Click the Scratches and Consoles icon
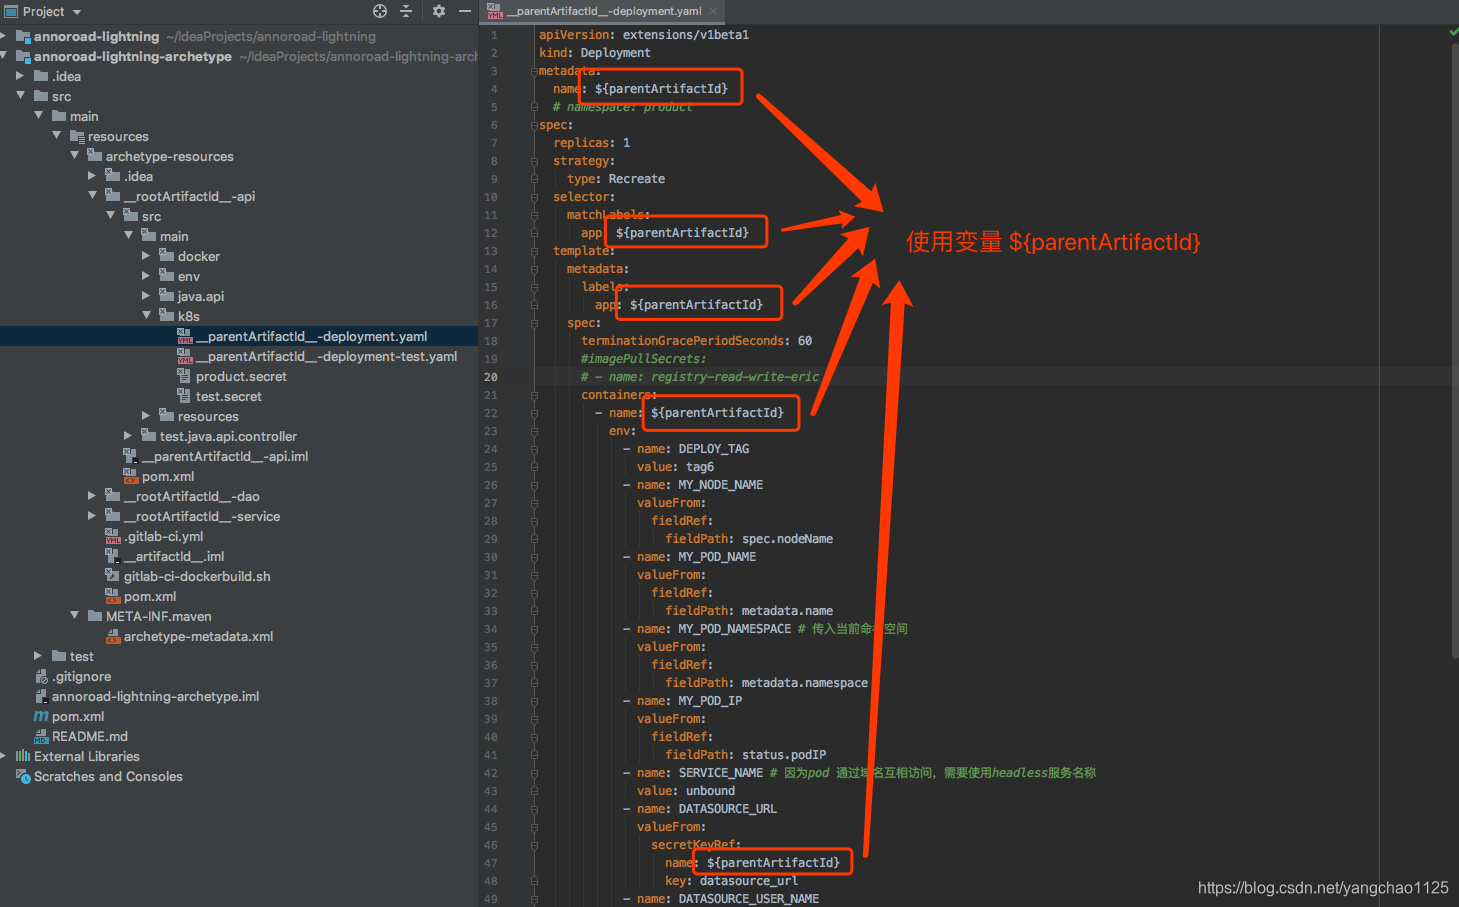The width and height of the screenshot is (1459, 907). coord(23,776)
